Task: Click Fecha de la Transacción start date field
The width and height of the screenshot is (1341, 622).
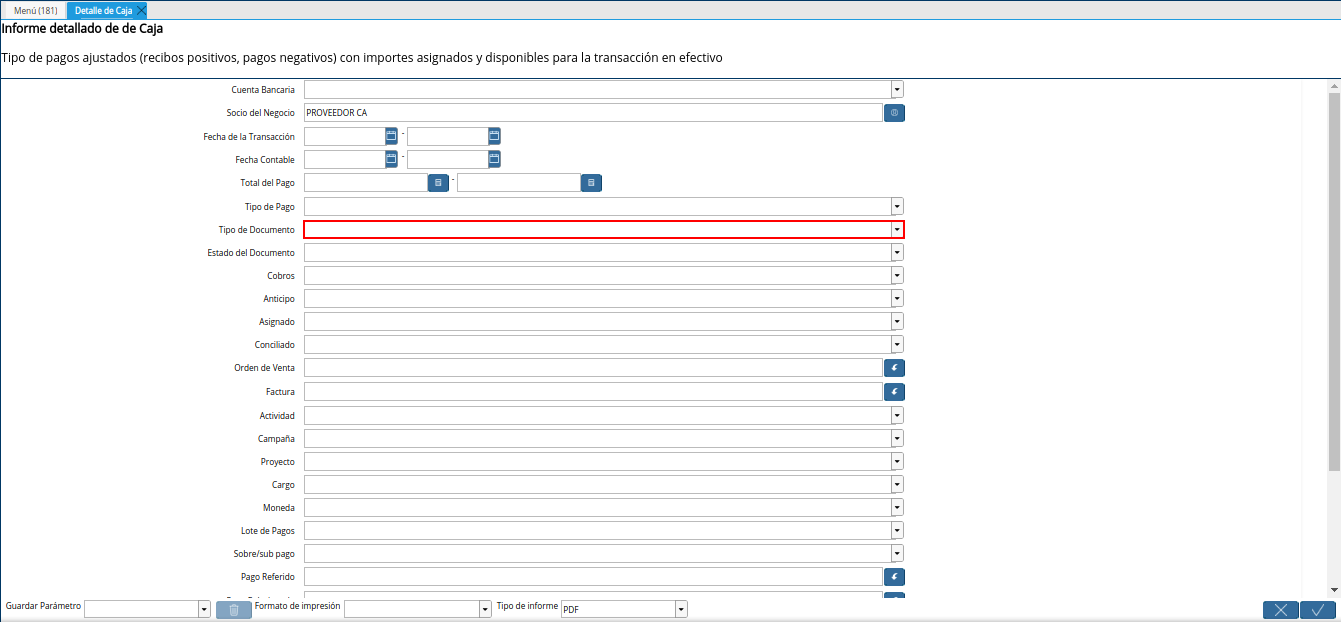Action: [x=345, y=136]
